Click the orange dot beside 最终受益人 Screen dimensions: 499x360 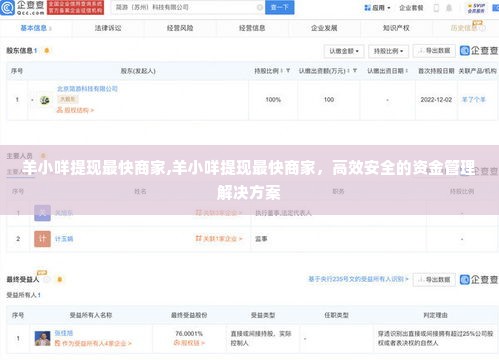coord(60,279)
